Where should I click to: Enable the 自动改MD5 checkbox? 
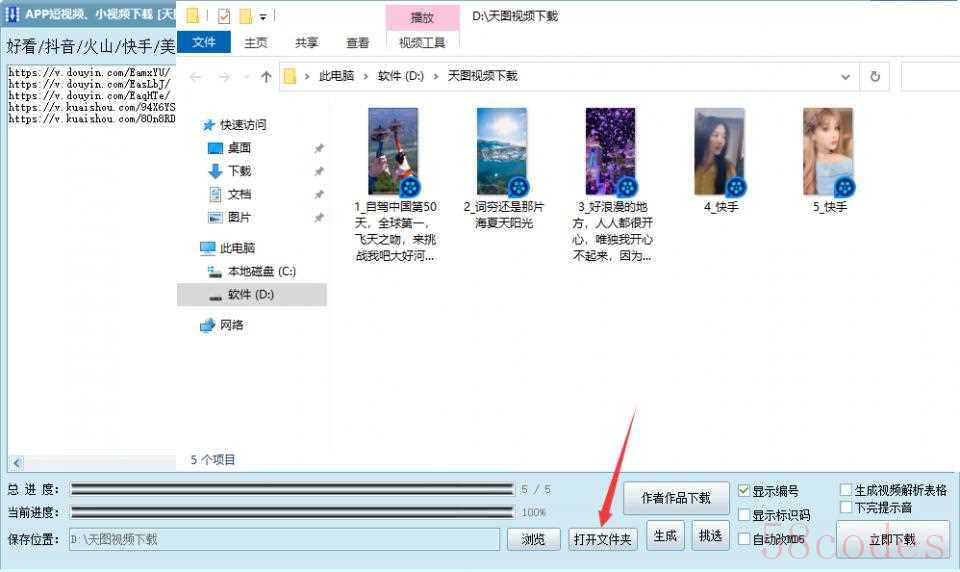pyautogui.click(x=744, y=539)
